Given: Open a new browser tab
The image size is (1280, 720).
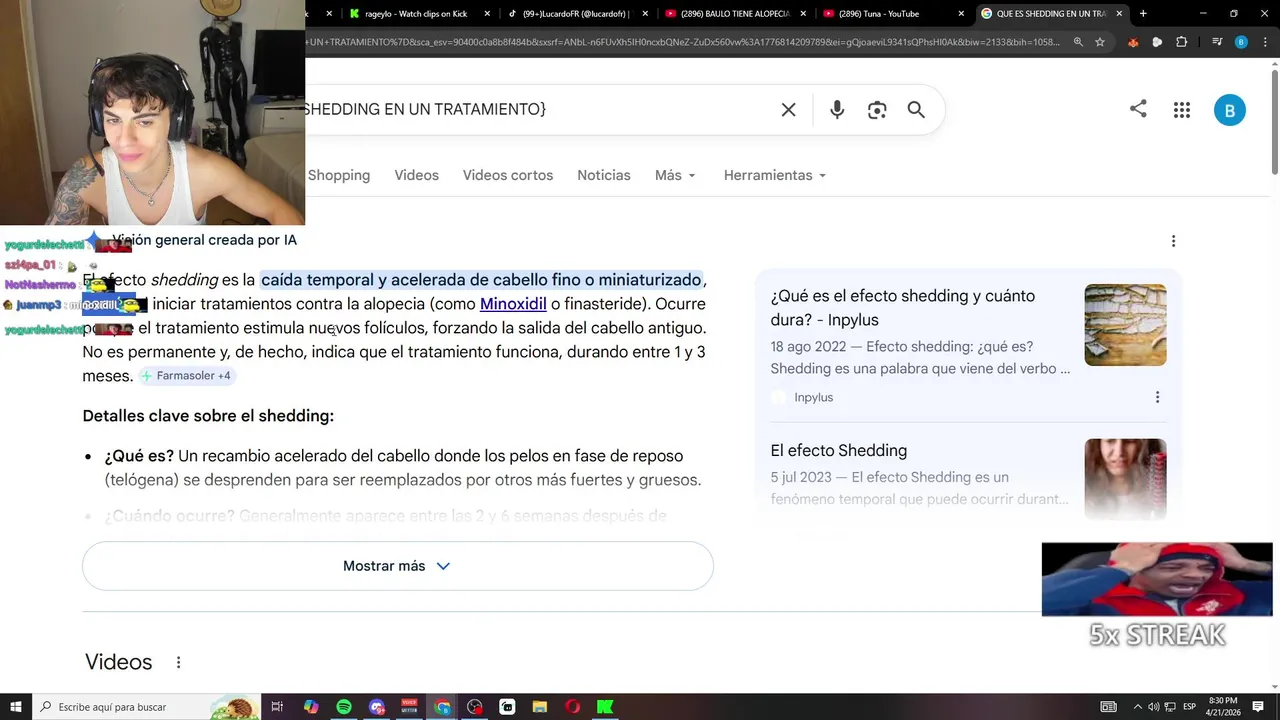Looking at the screenshot, I should tap(1143, 14).
